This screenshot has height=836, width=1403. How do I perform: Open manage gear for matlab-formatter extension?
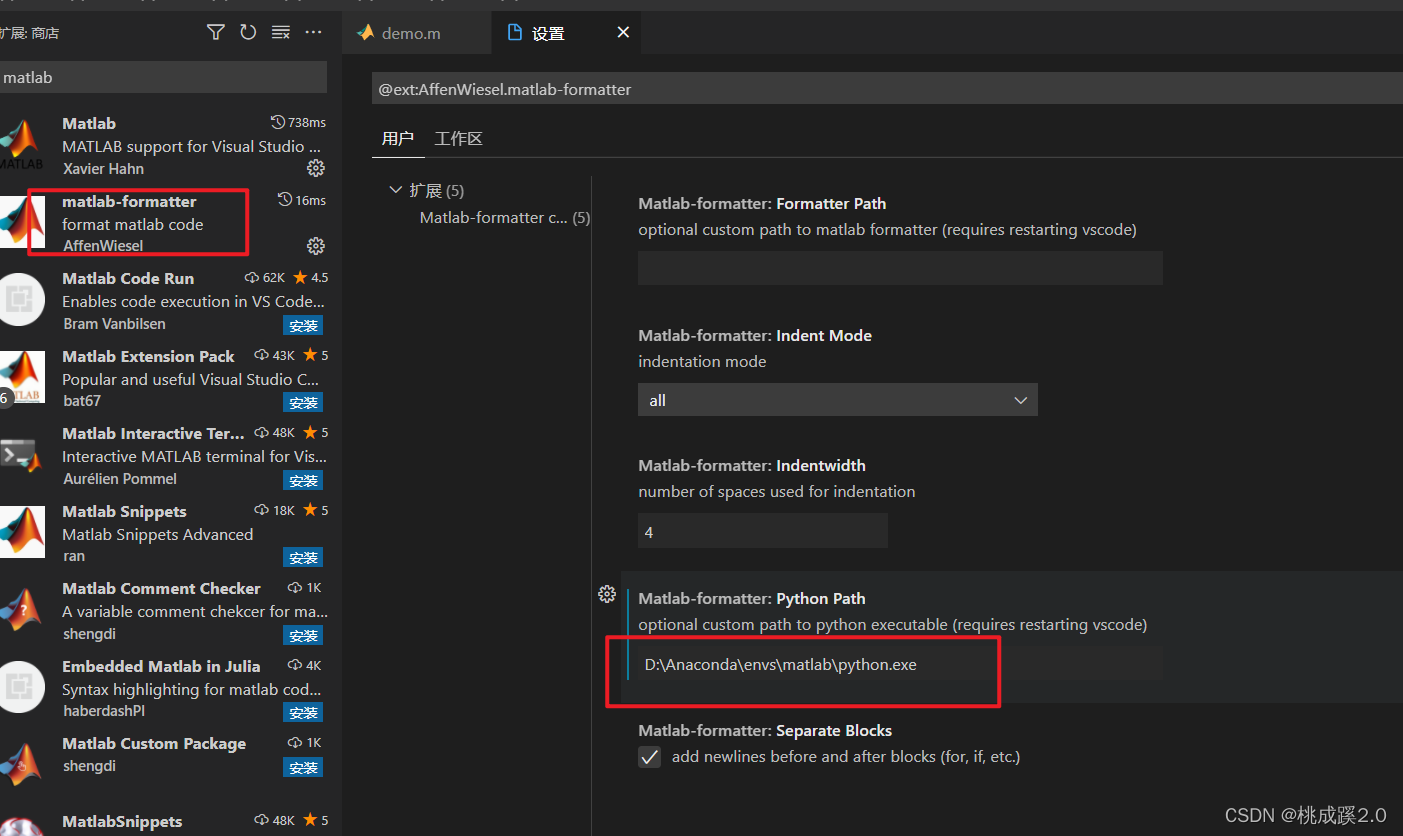click(315, 245)
